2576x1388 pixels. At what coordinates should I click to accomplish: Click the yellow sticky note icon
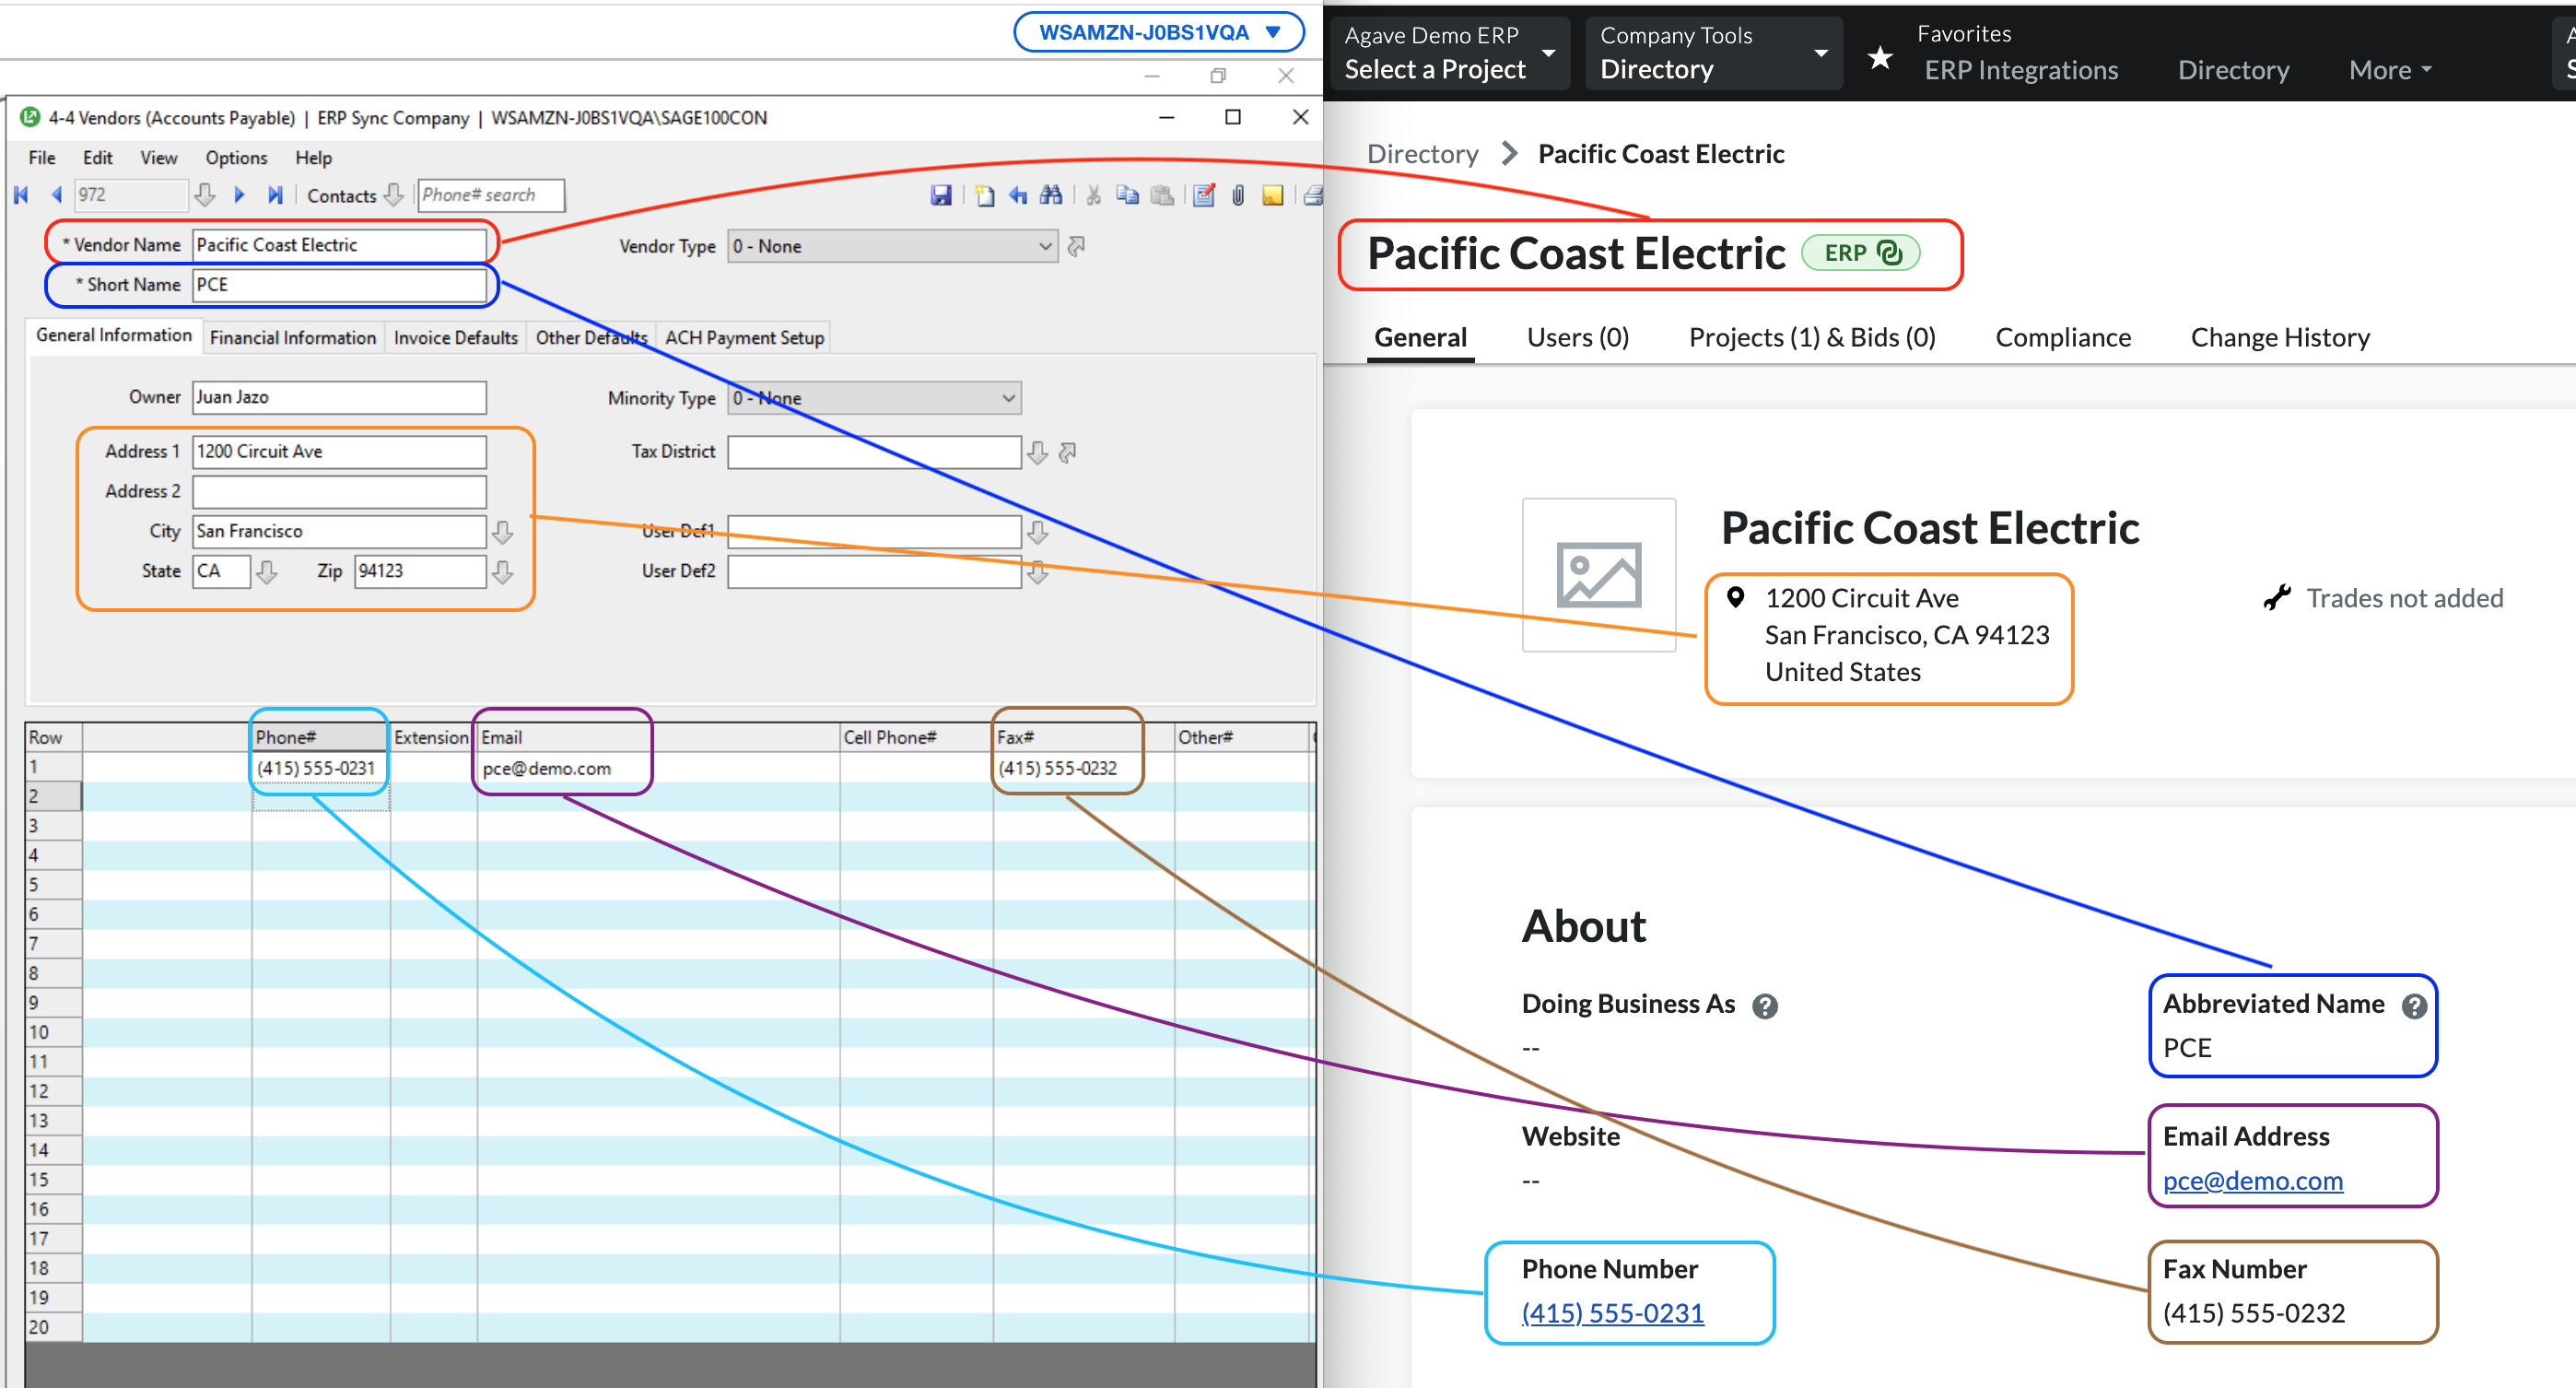(1272, 195)
